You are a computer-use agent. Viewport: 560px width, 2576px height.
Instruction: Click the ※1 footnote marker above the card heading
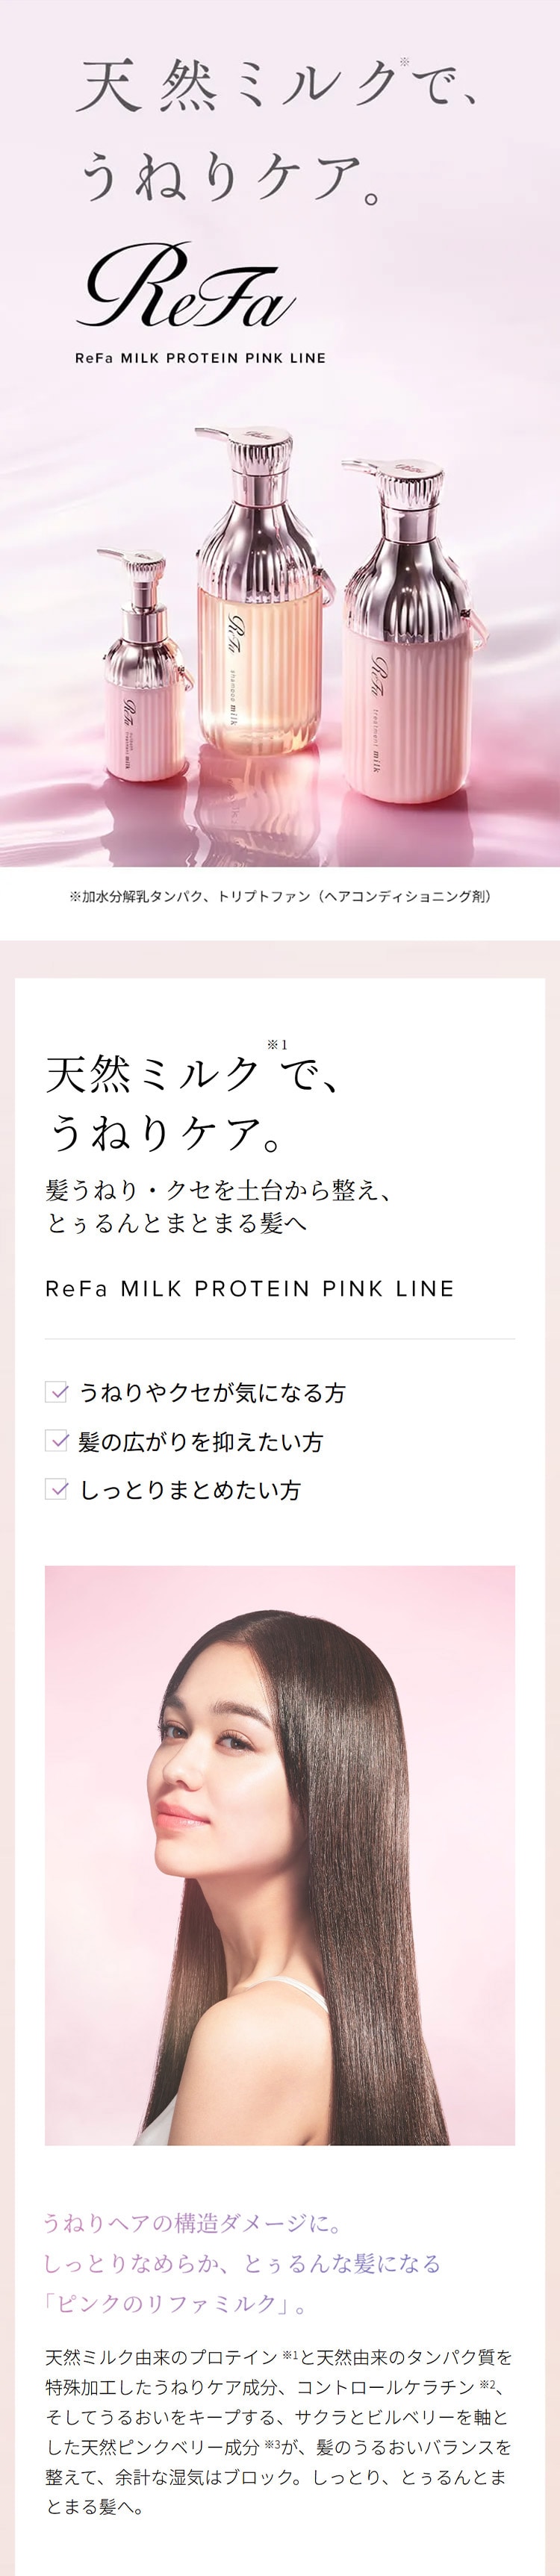pyautogui.click(x=277, y=1045)
